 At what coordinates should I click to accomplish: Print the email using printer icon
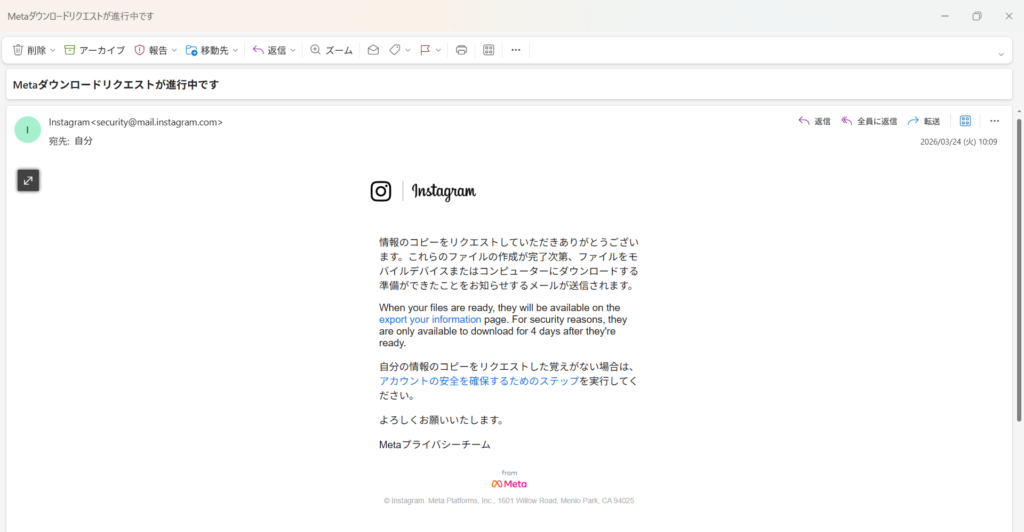[461, 50]
